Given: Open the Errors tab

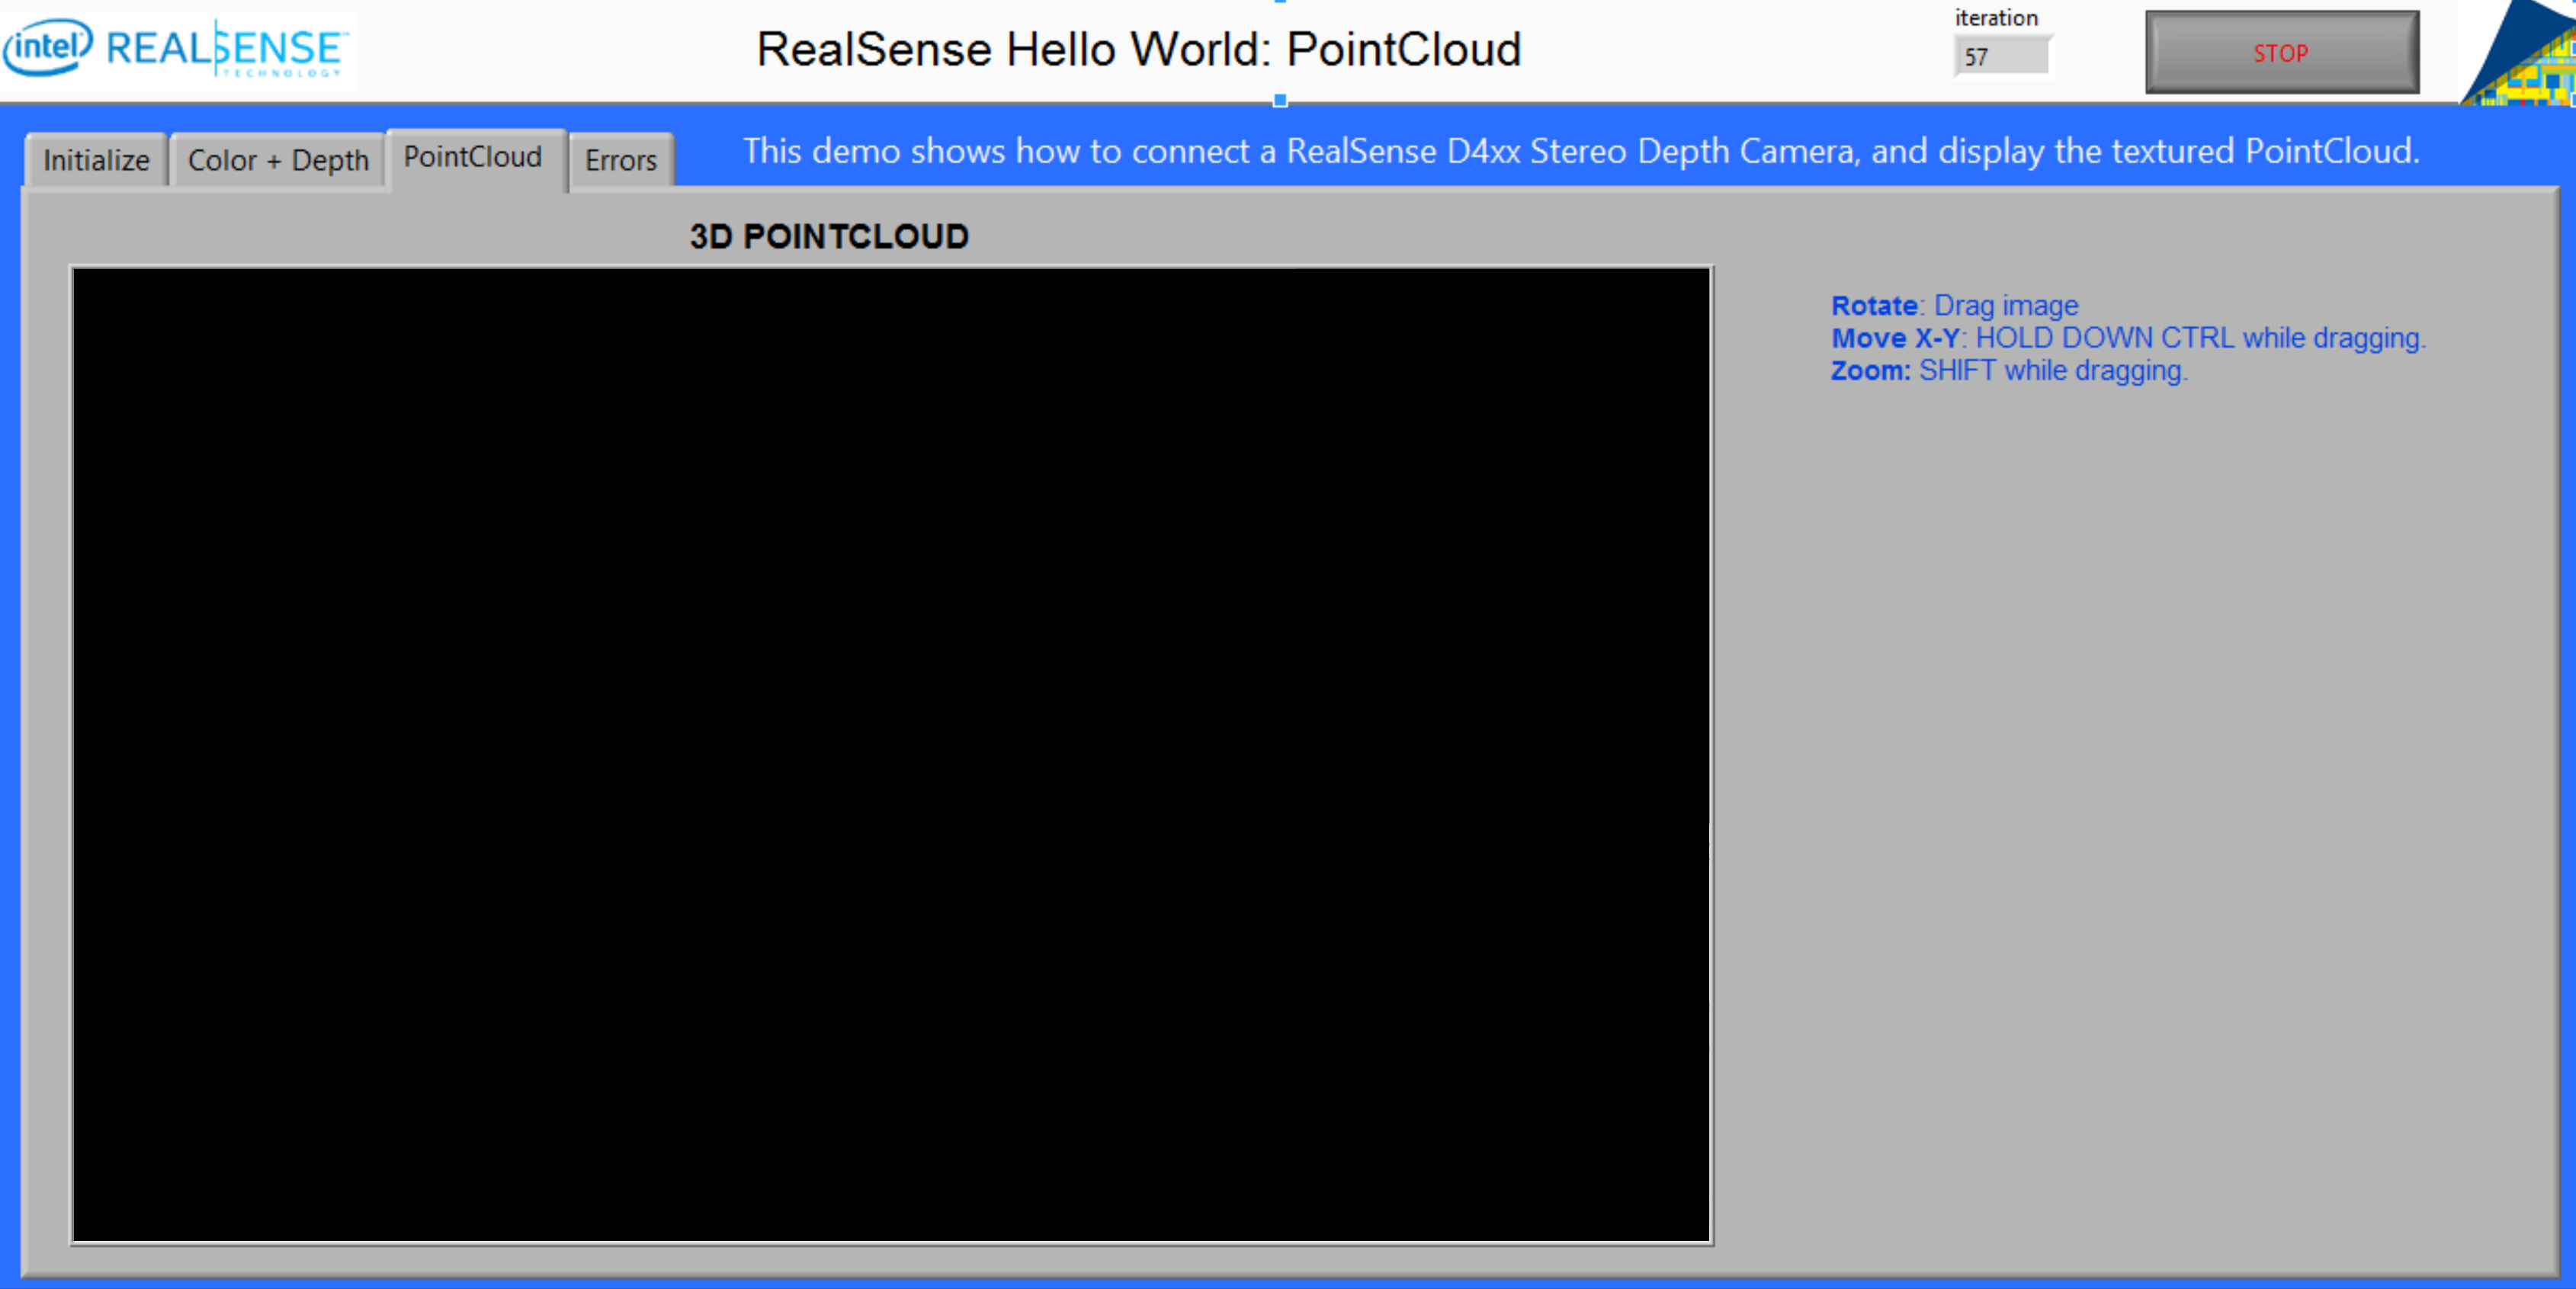Looking at the screenshot, I should point(620,160).
